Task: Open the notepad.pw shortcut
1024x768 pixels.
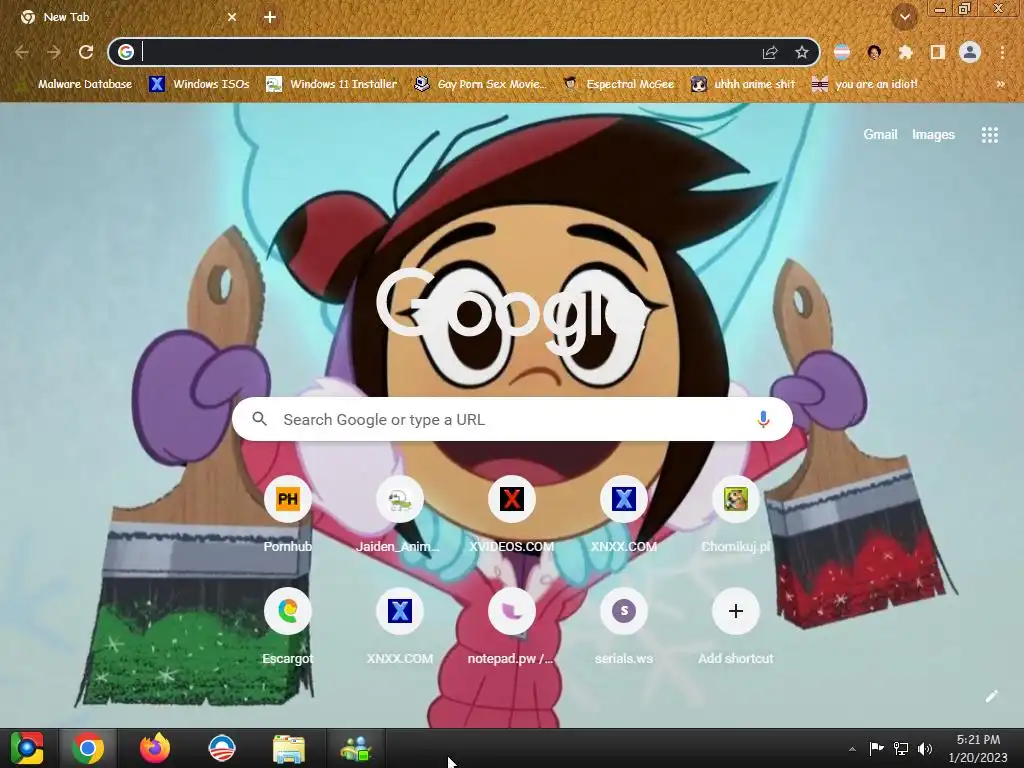Action: 511,627
